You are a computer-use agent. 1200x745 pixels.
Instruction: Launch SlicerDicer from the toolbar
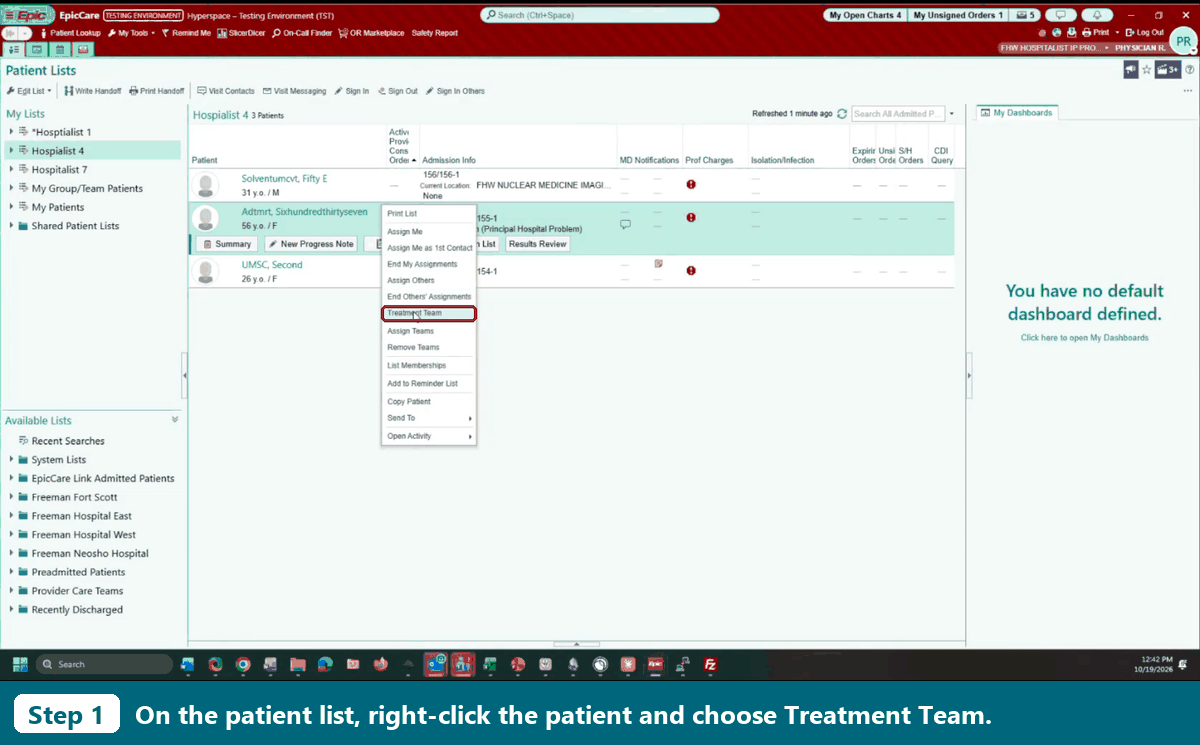[242, 33]
